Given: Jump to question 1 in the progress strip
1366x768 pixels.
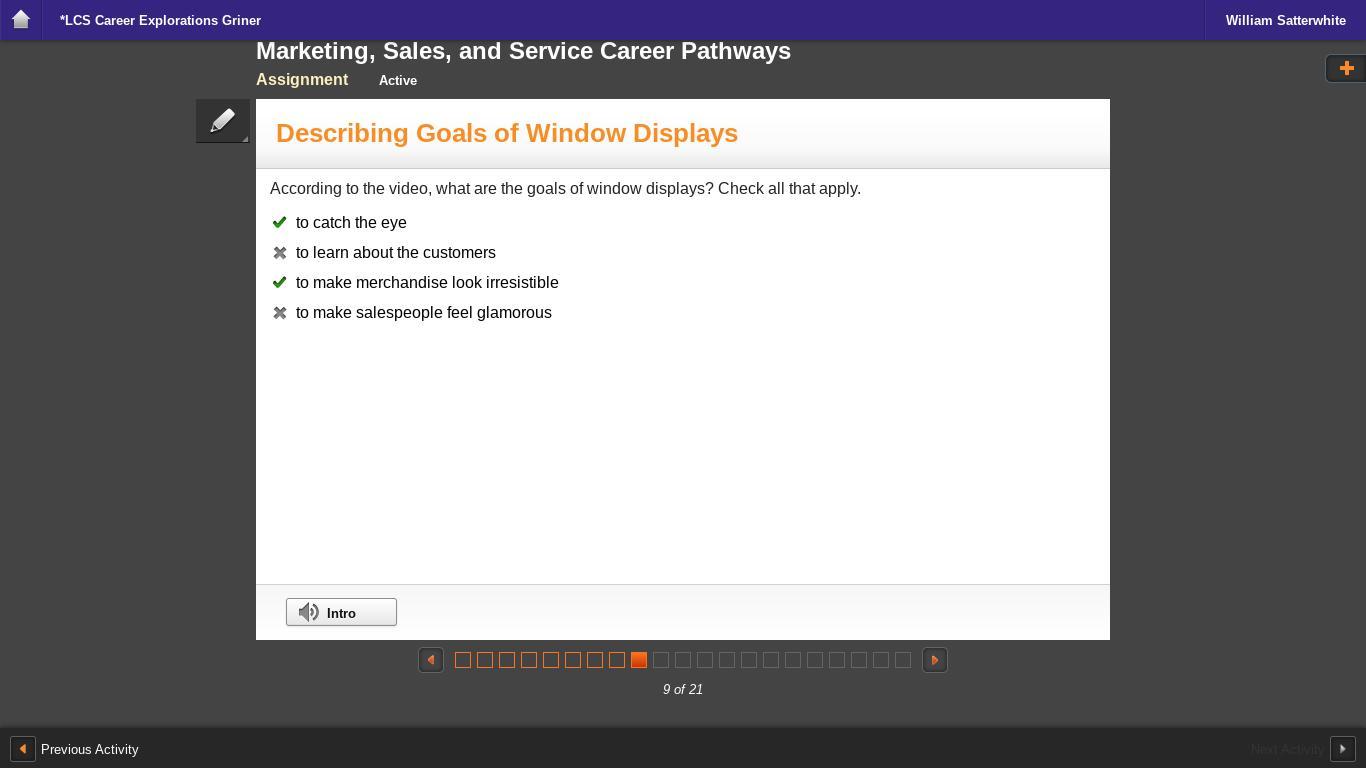Looking at the screenshot, I should click(x=463, y=660).
